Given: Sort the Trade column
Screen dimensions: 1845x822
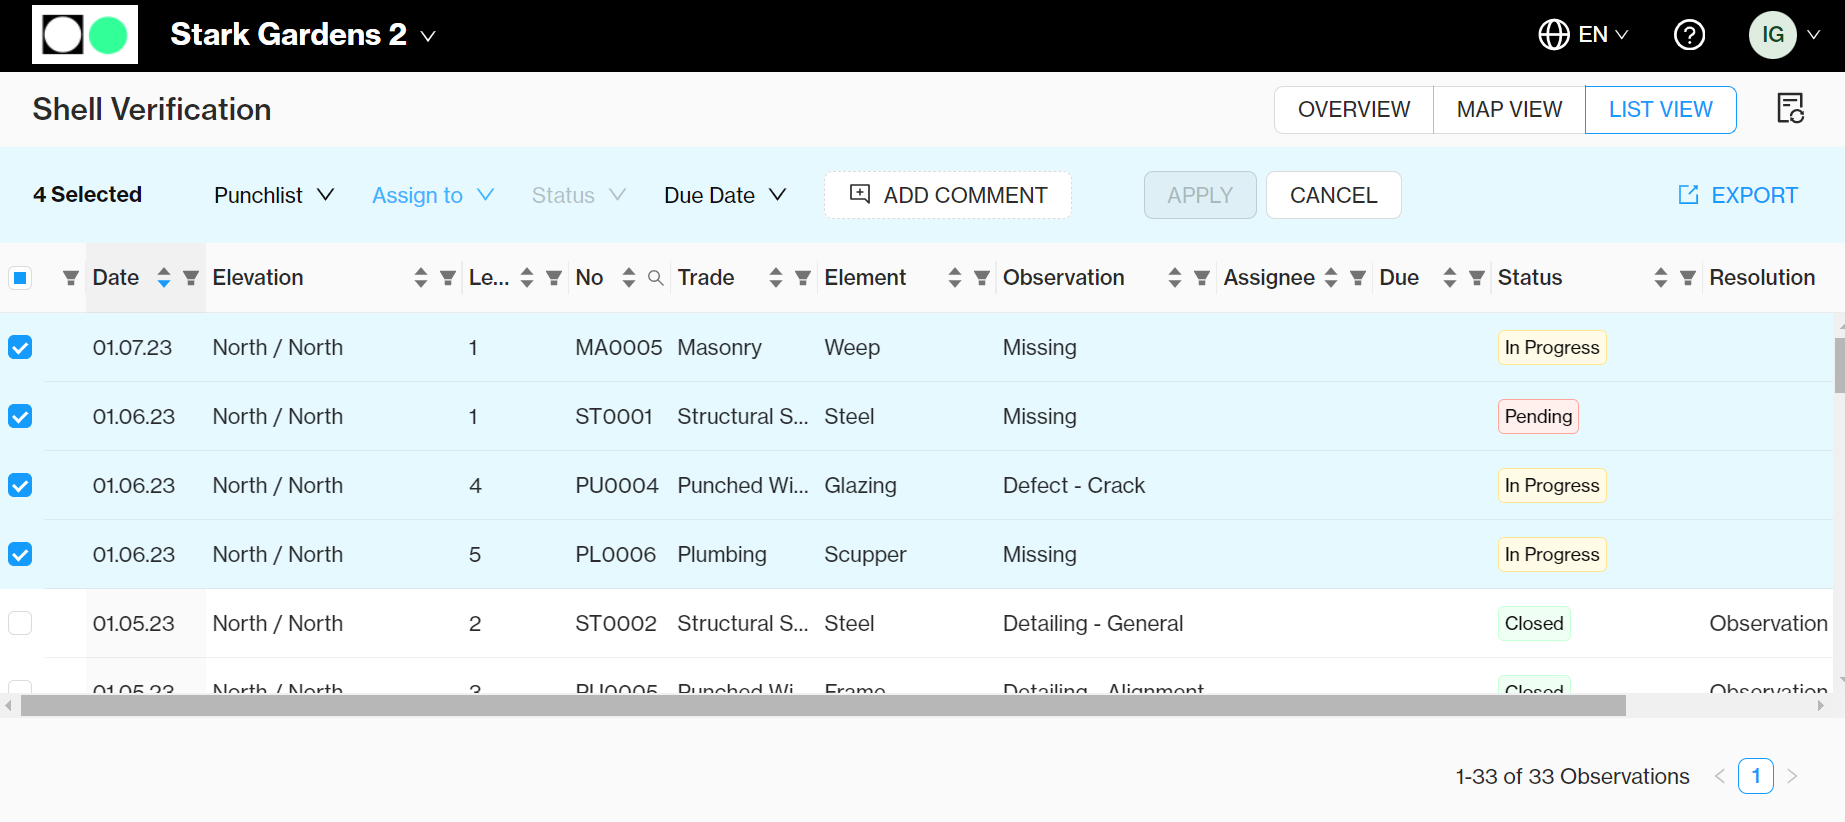Looking at the screenshot, I should coord(776,278).
